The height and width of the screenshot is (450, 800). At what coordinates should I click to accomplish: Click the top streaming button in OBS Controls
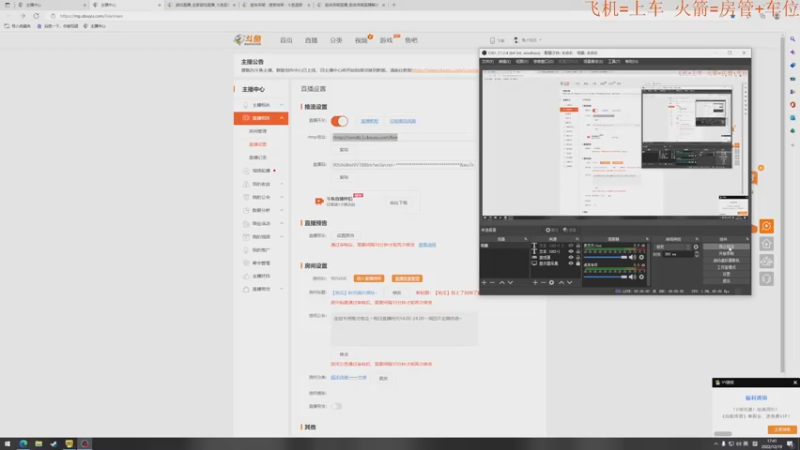(x=726, y=246)
